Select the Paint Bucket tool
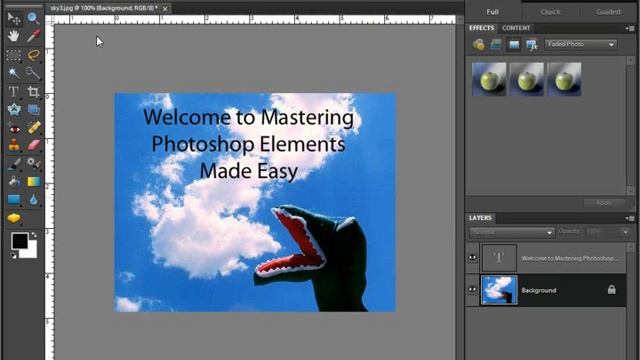Viewport: 640px width, 360px height. tap(13, 181)
